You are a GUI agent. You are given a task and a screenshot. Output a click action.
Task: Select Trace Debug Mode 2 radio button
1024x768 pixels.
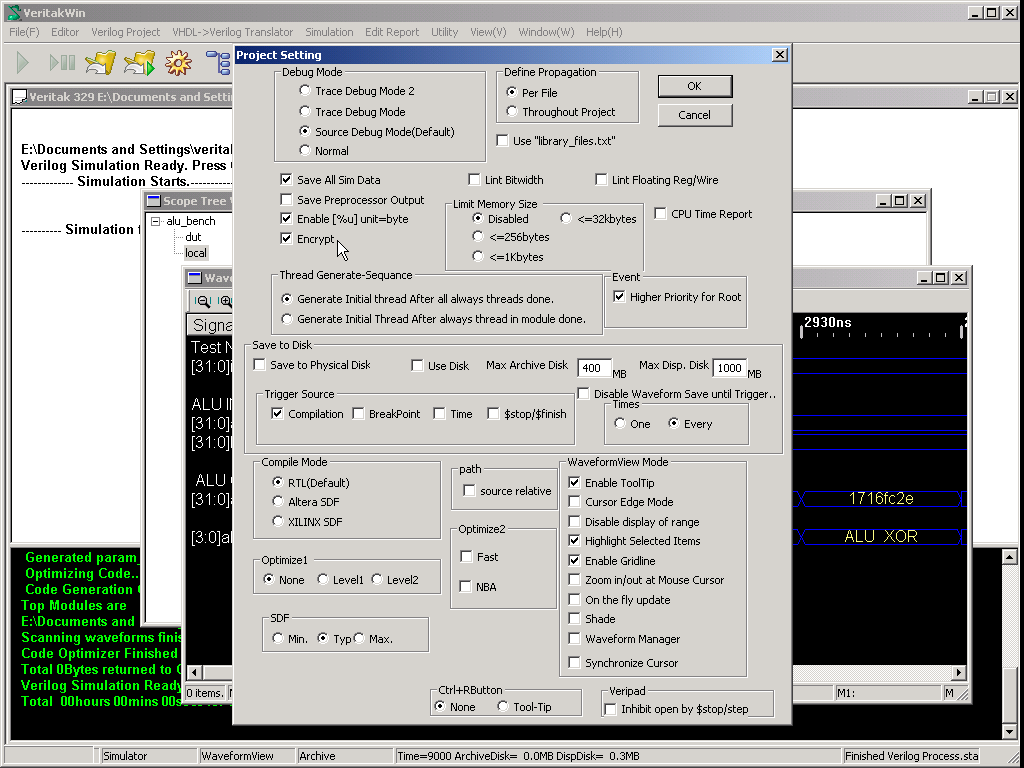click(x=305, y=91)
